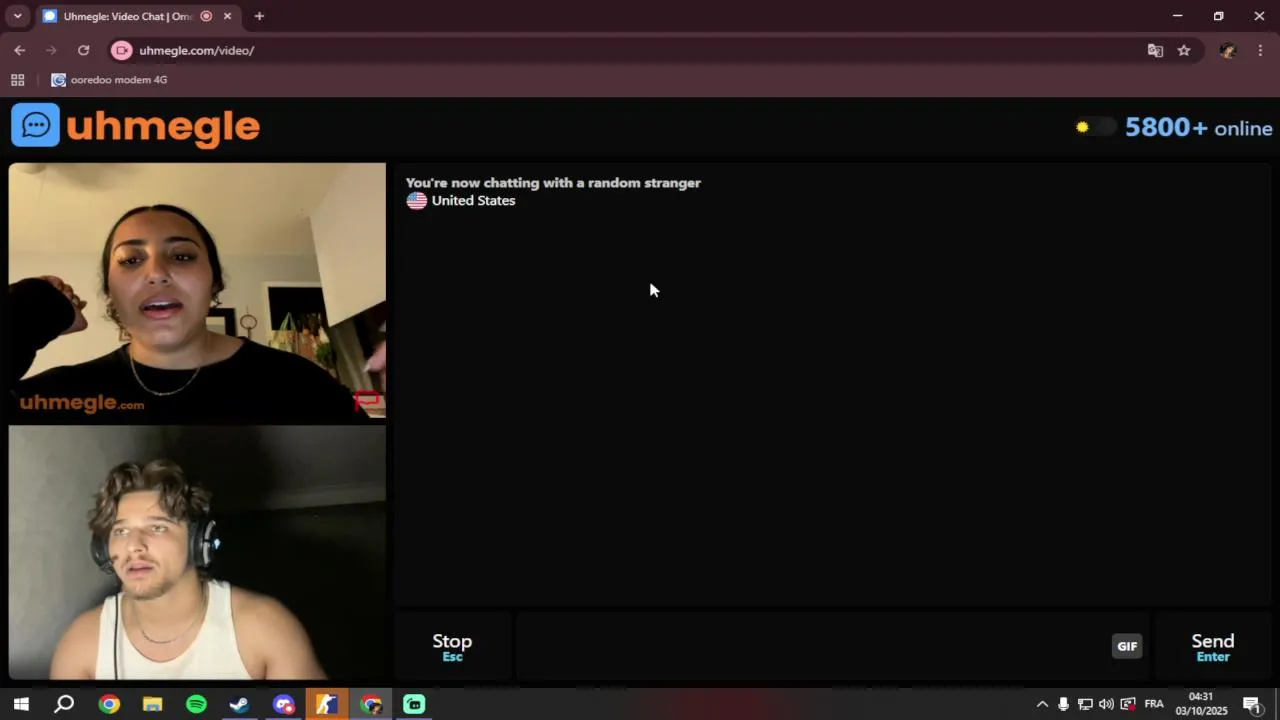Expand the hidden system tray icons

pyautogui.click(x=1042, y=704)
